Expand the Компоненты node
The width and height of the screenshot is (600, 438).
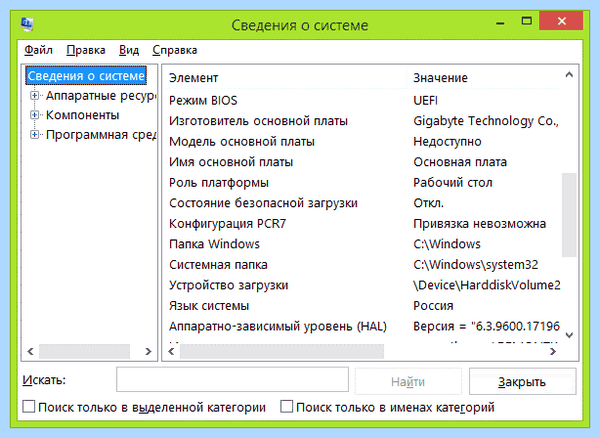pos(34,115)
